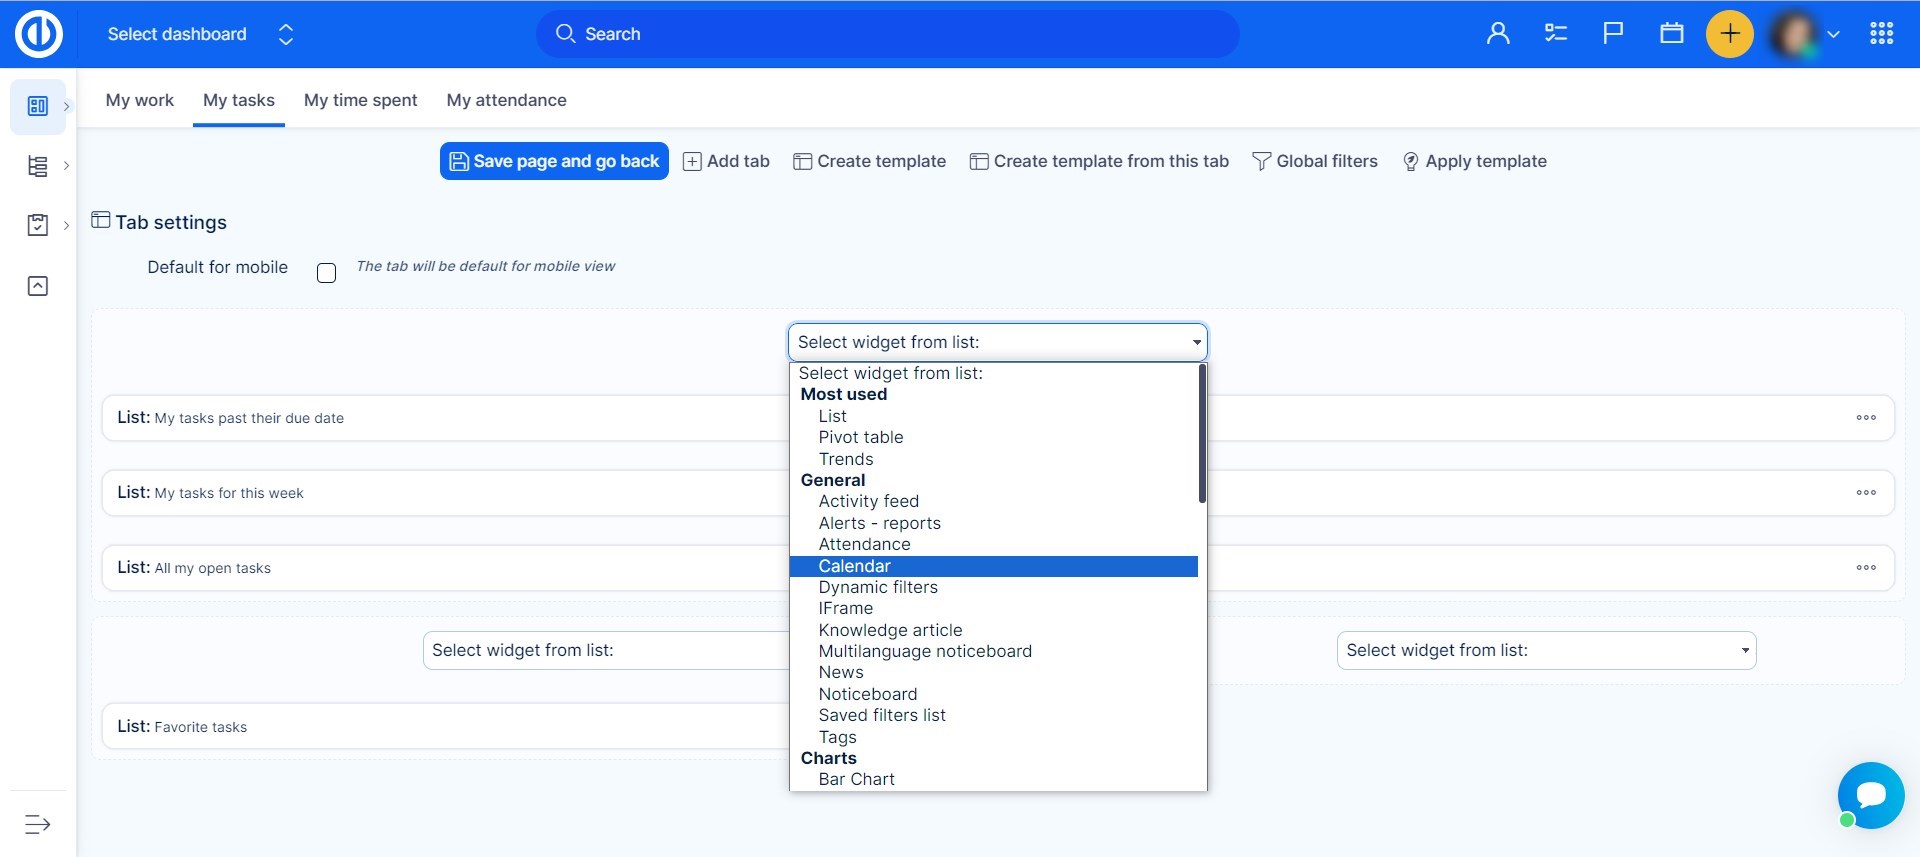Select Pivot table widget option

coord(860,437)
